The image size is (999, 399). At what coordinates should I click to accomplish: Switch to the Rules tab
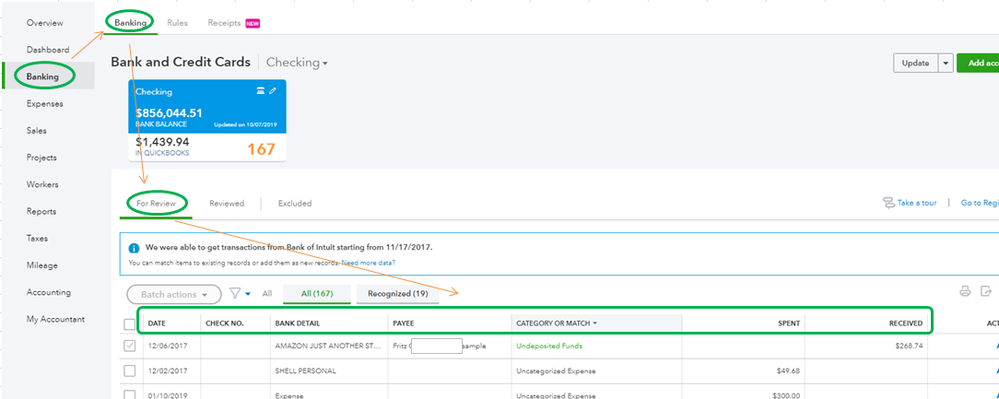click(x=177, y=22)
